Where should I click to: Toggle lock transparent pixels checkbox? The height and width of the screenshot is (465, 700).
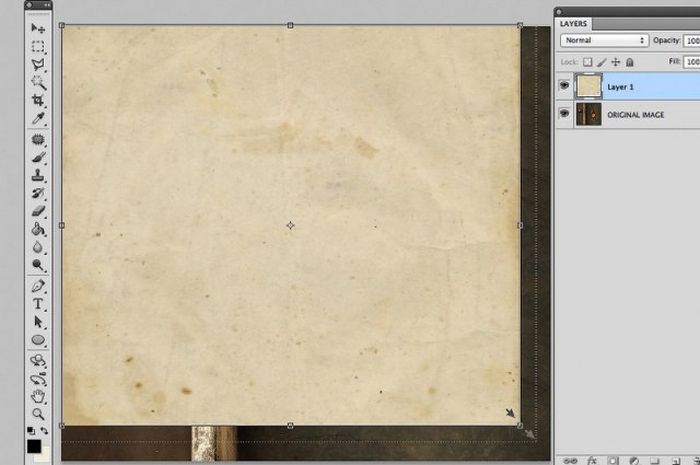tap(588, 62)
